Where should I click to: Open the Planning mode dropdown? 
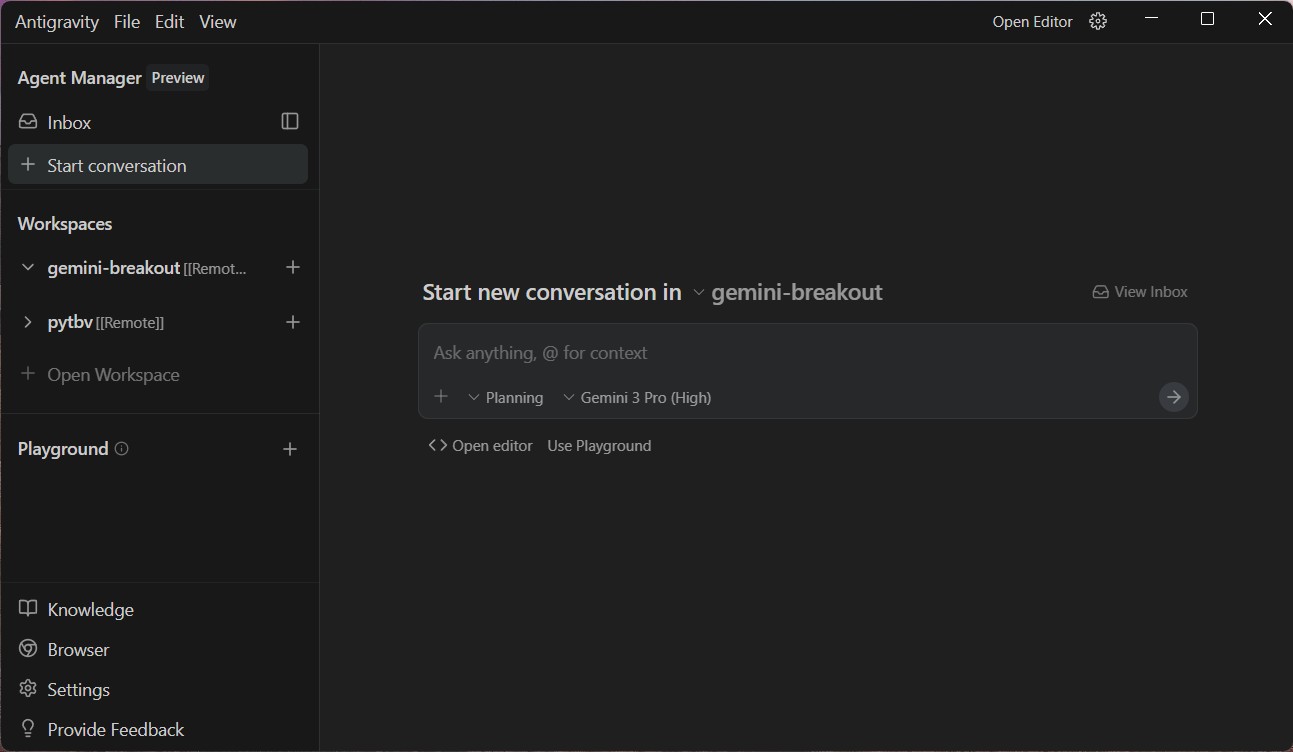click(x=505, y=397)
